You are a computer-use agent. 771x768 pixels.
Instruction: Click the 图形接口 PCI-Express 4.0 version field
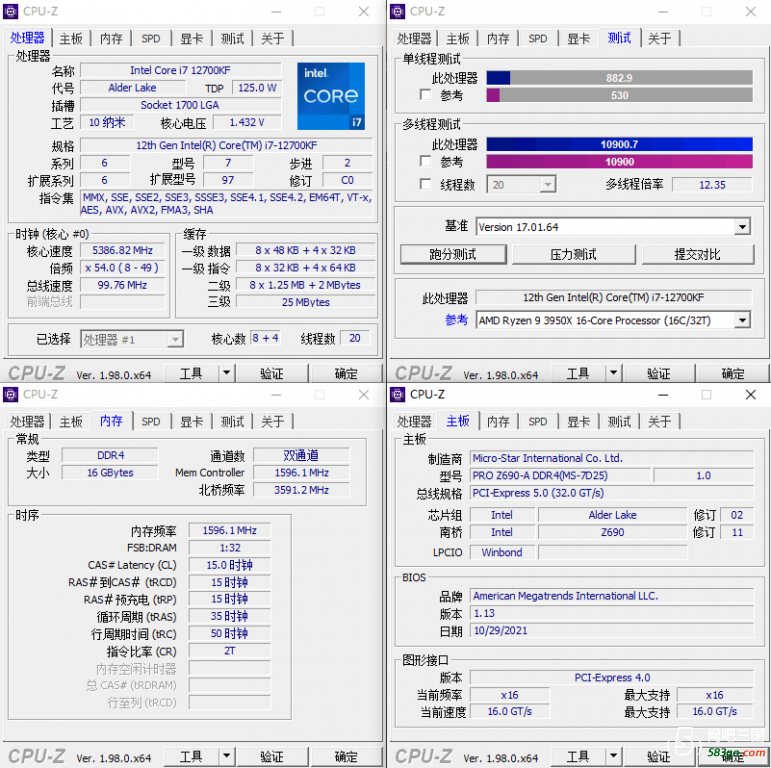(612, 678)
